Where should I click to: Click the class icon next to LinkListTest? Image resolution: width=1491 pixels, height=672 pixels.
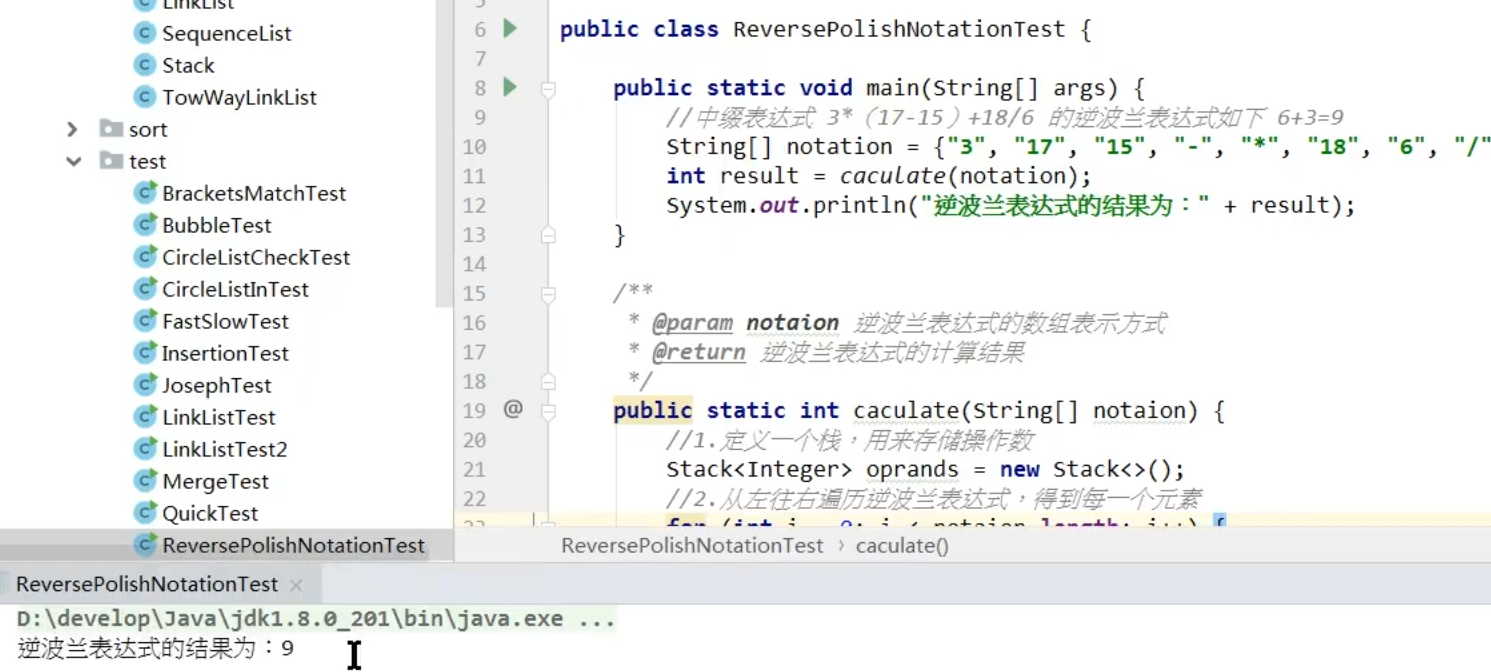(145, 417)
